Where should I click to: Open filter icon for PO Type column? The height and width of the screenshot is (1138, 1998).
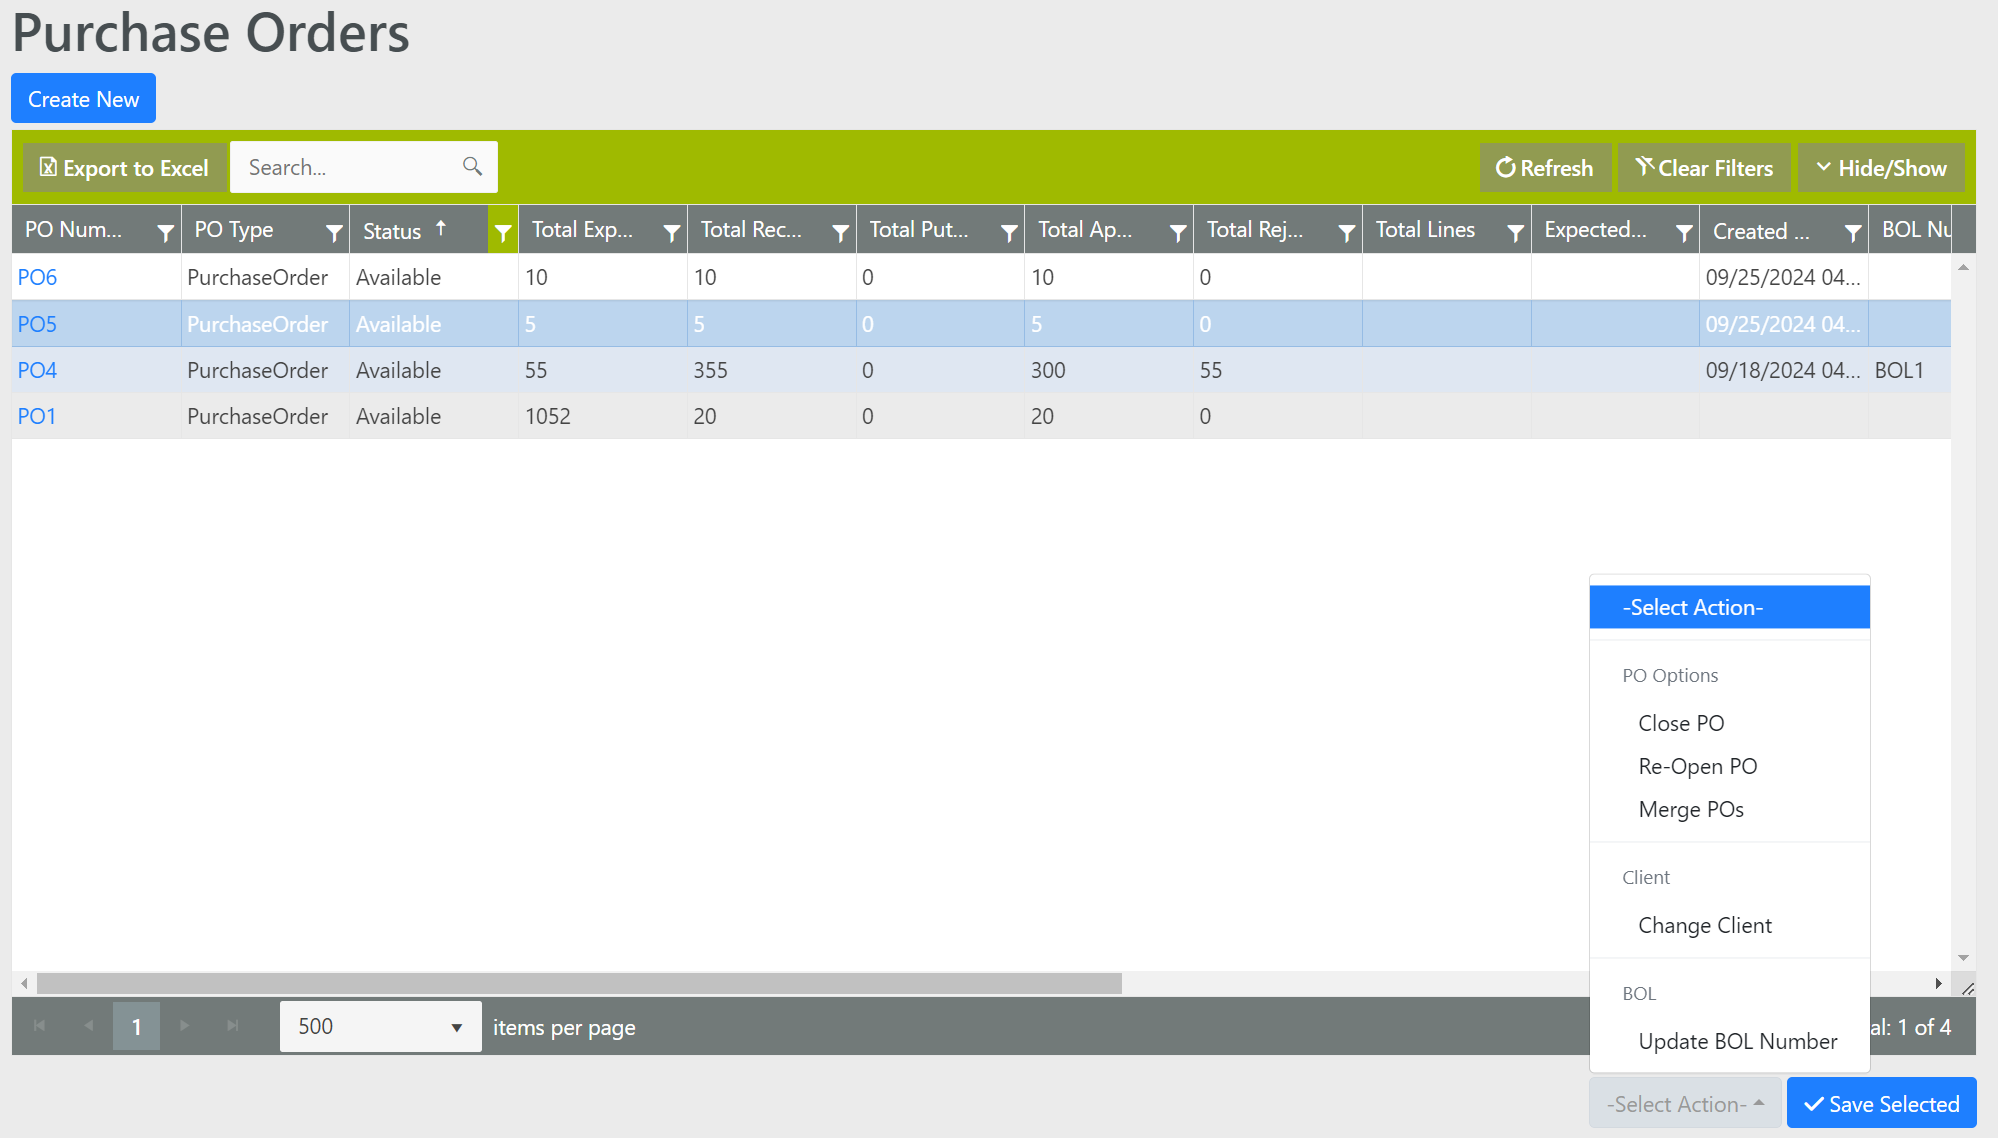tap(334, 232)
